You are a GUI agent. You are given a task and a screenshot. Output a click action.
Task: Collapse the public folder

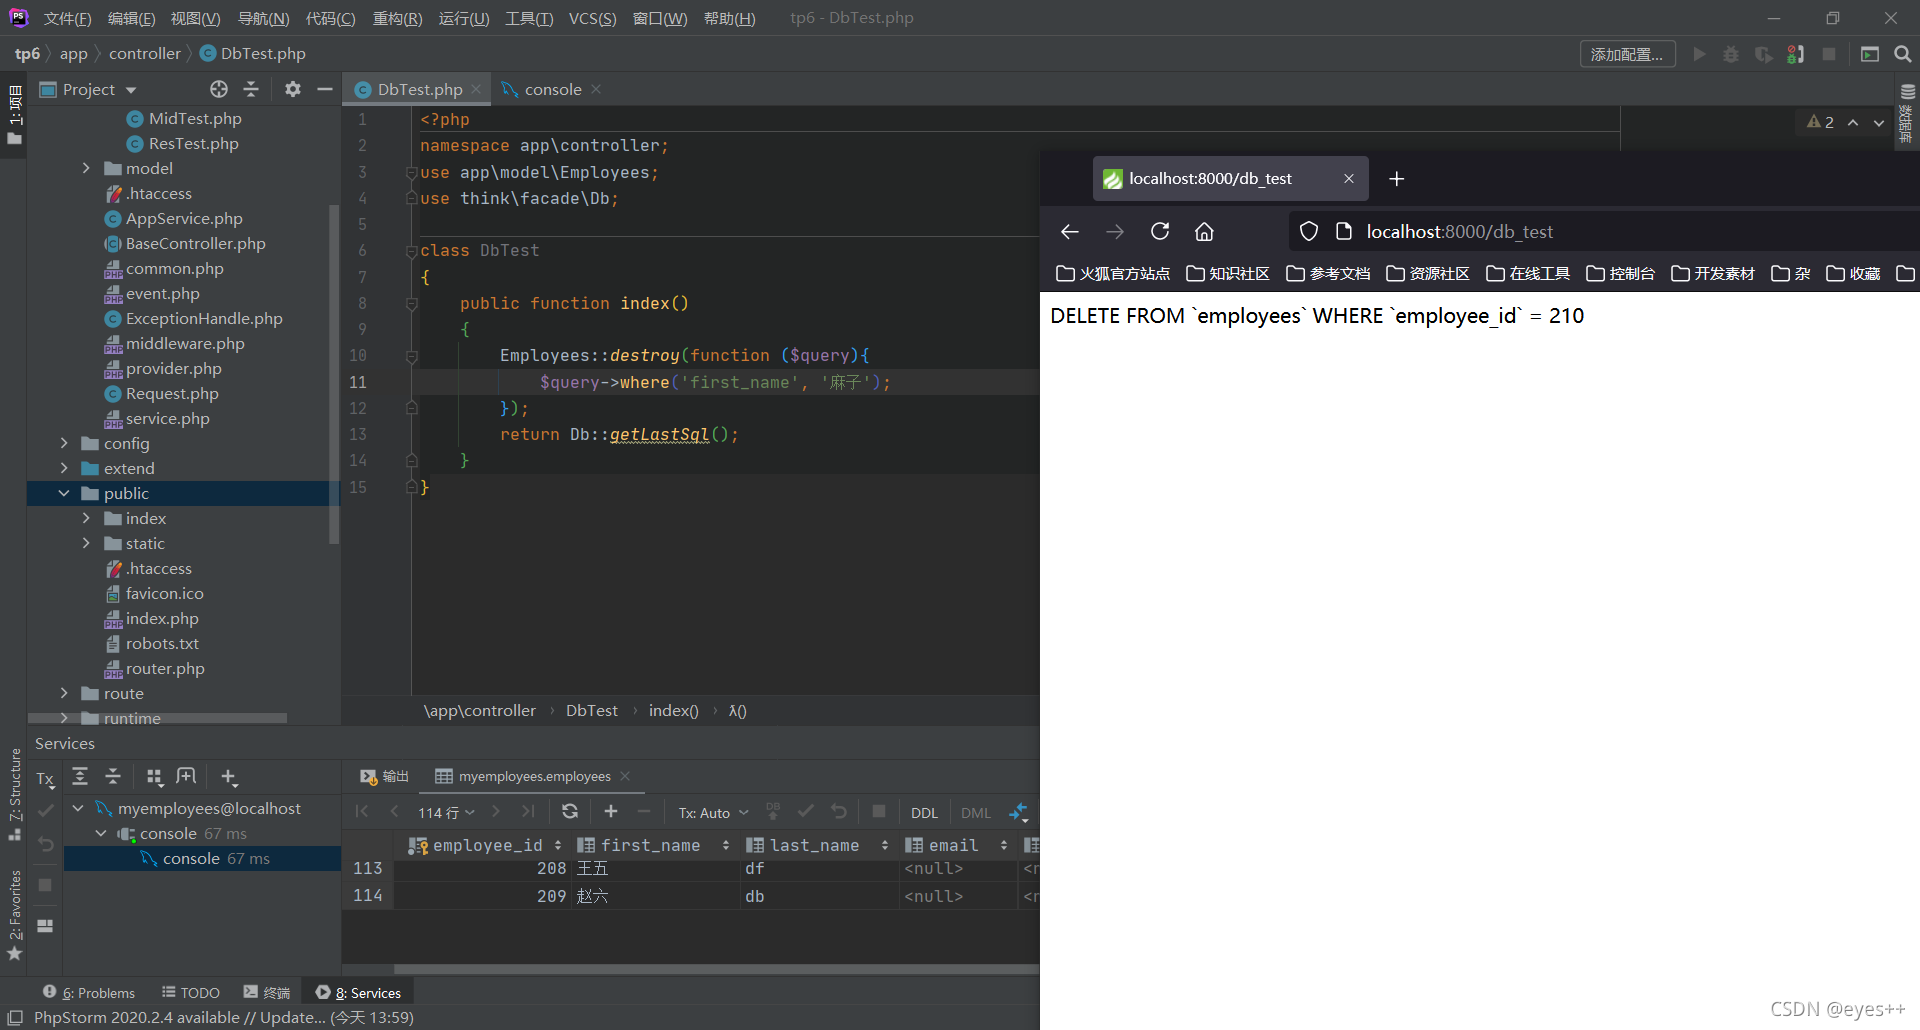click(x=64, y=493)
